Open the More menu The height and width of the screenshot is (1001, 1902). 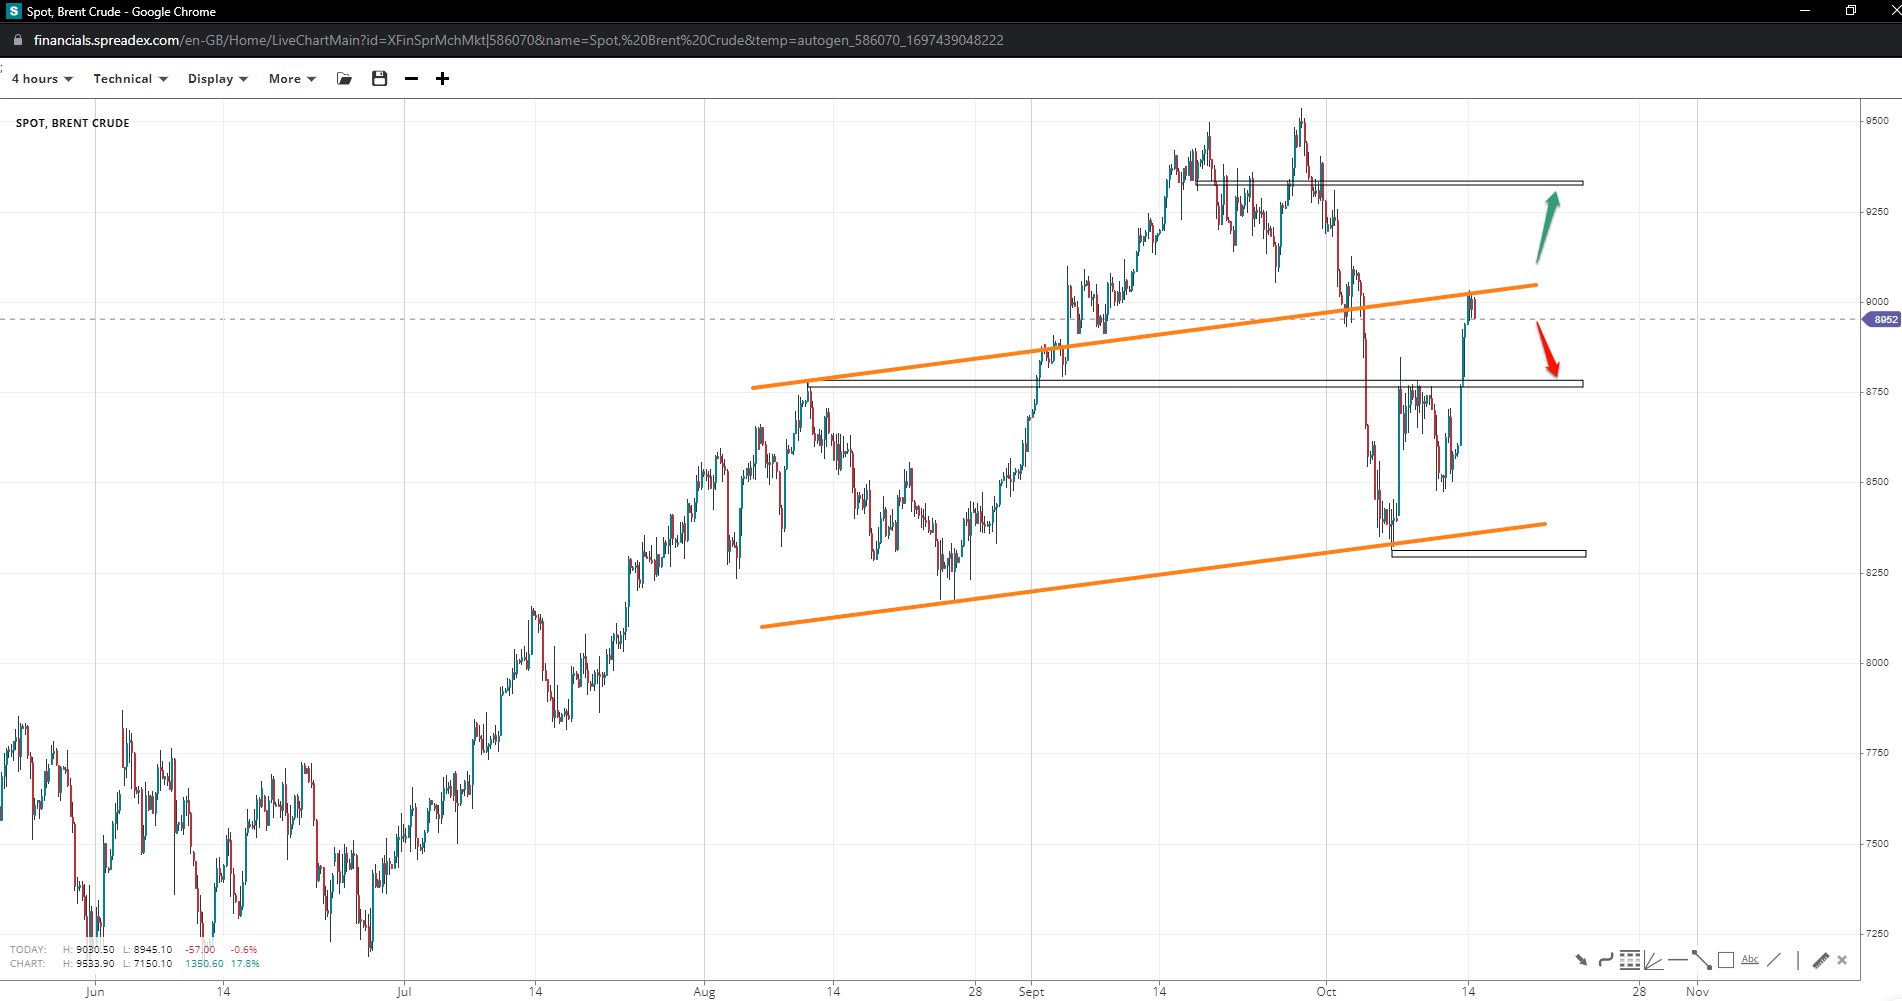tap(292, 79)
